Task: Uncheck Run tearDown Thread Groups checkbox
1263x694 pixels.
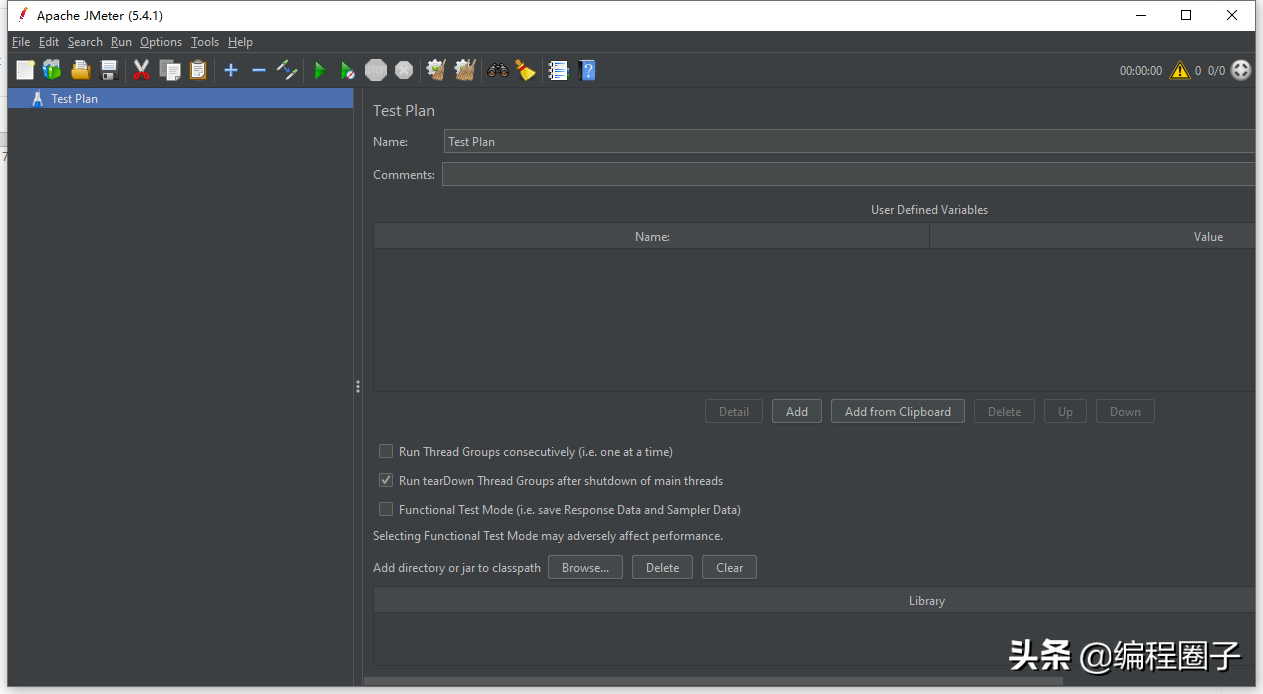Action: [x=386, y=481]
